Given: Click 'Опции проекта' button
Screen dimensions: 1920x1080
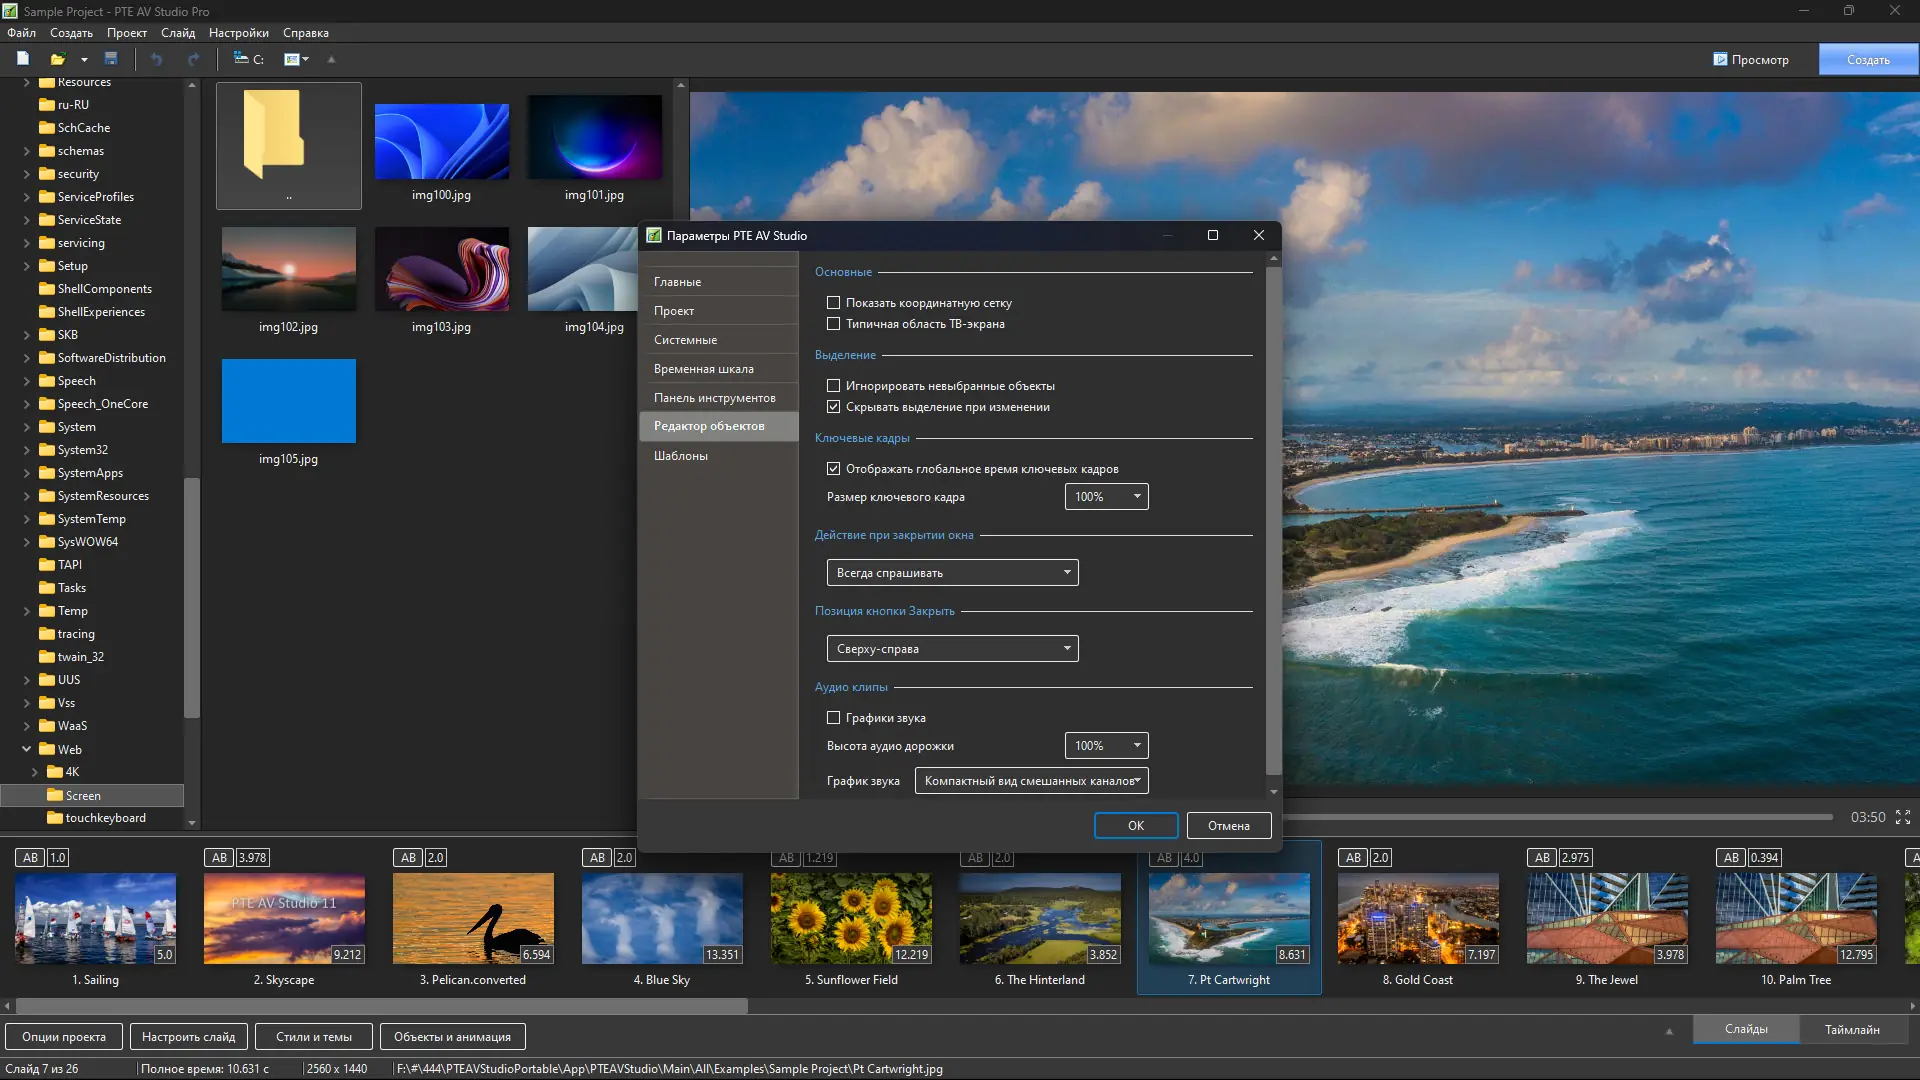Looking at the screenshot, I should tap(64, 1037).
